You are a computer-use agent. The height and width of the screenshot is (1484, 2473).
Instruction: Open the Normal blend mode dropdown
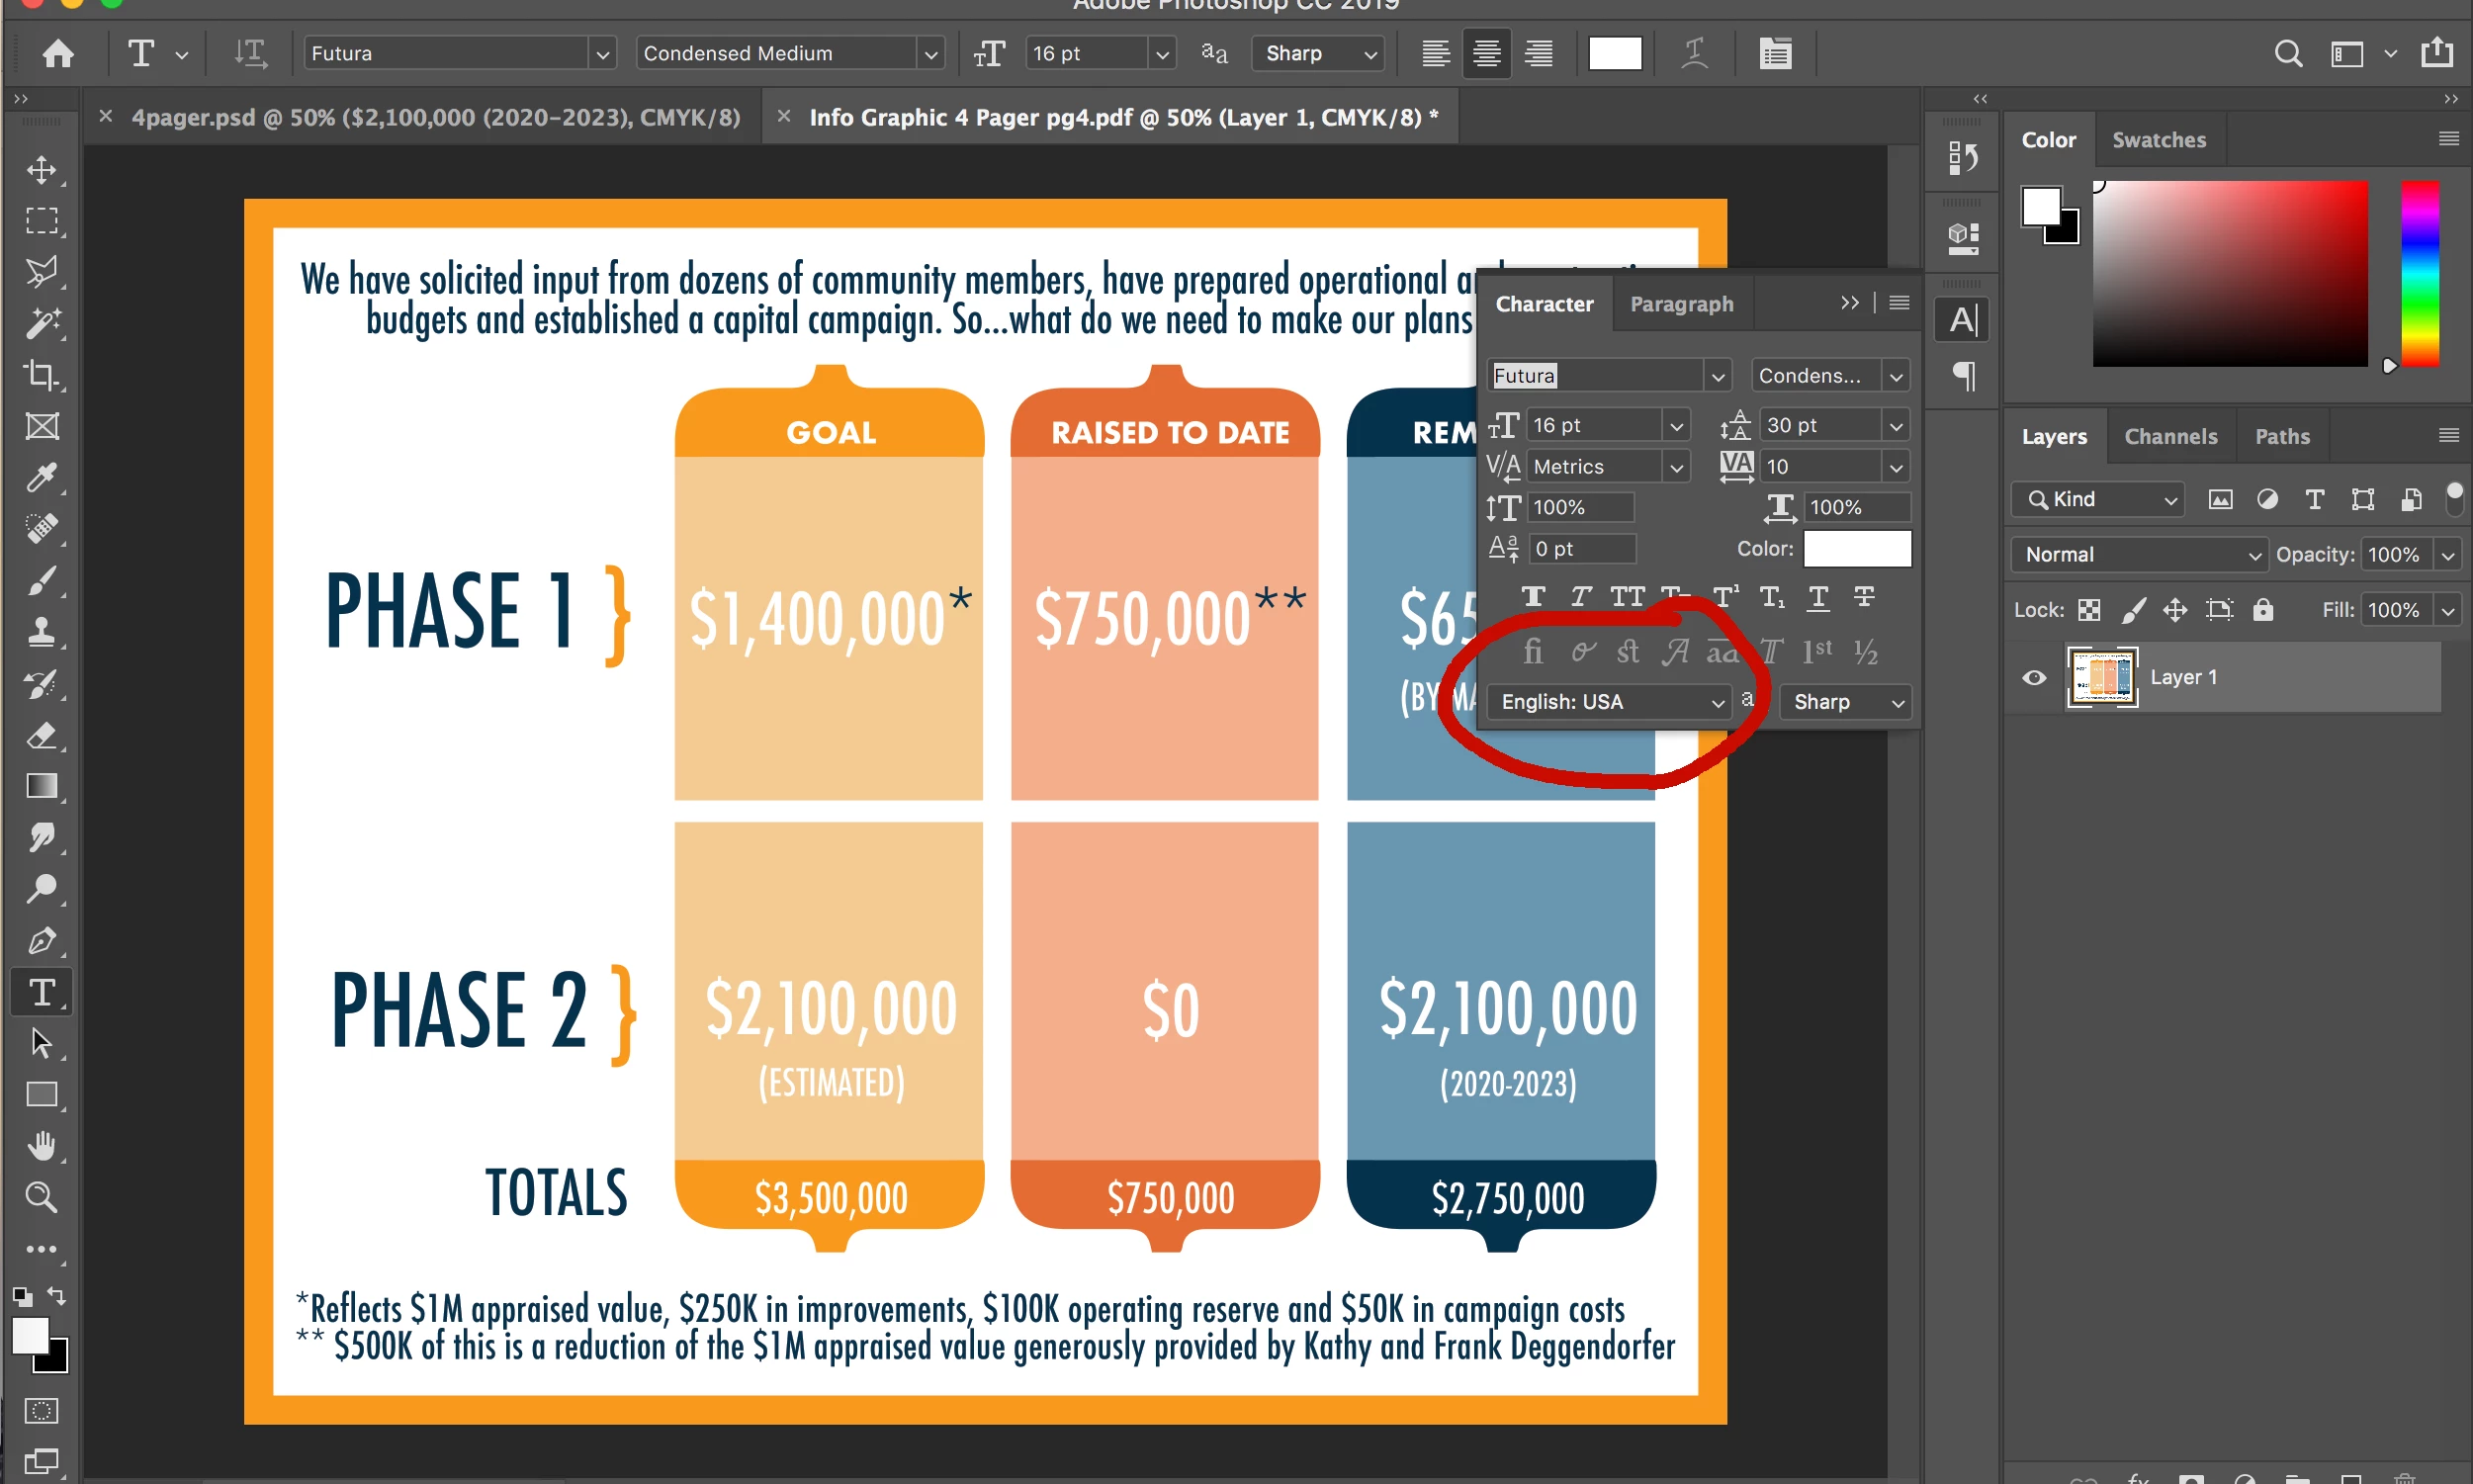click(x=2138, y=555)
